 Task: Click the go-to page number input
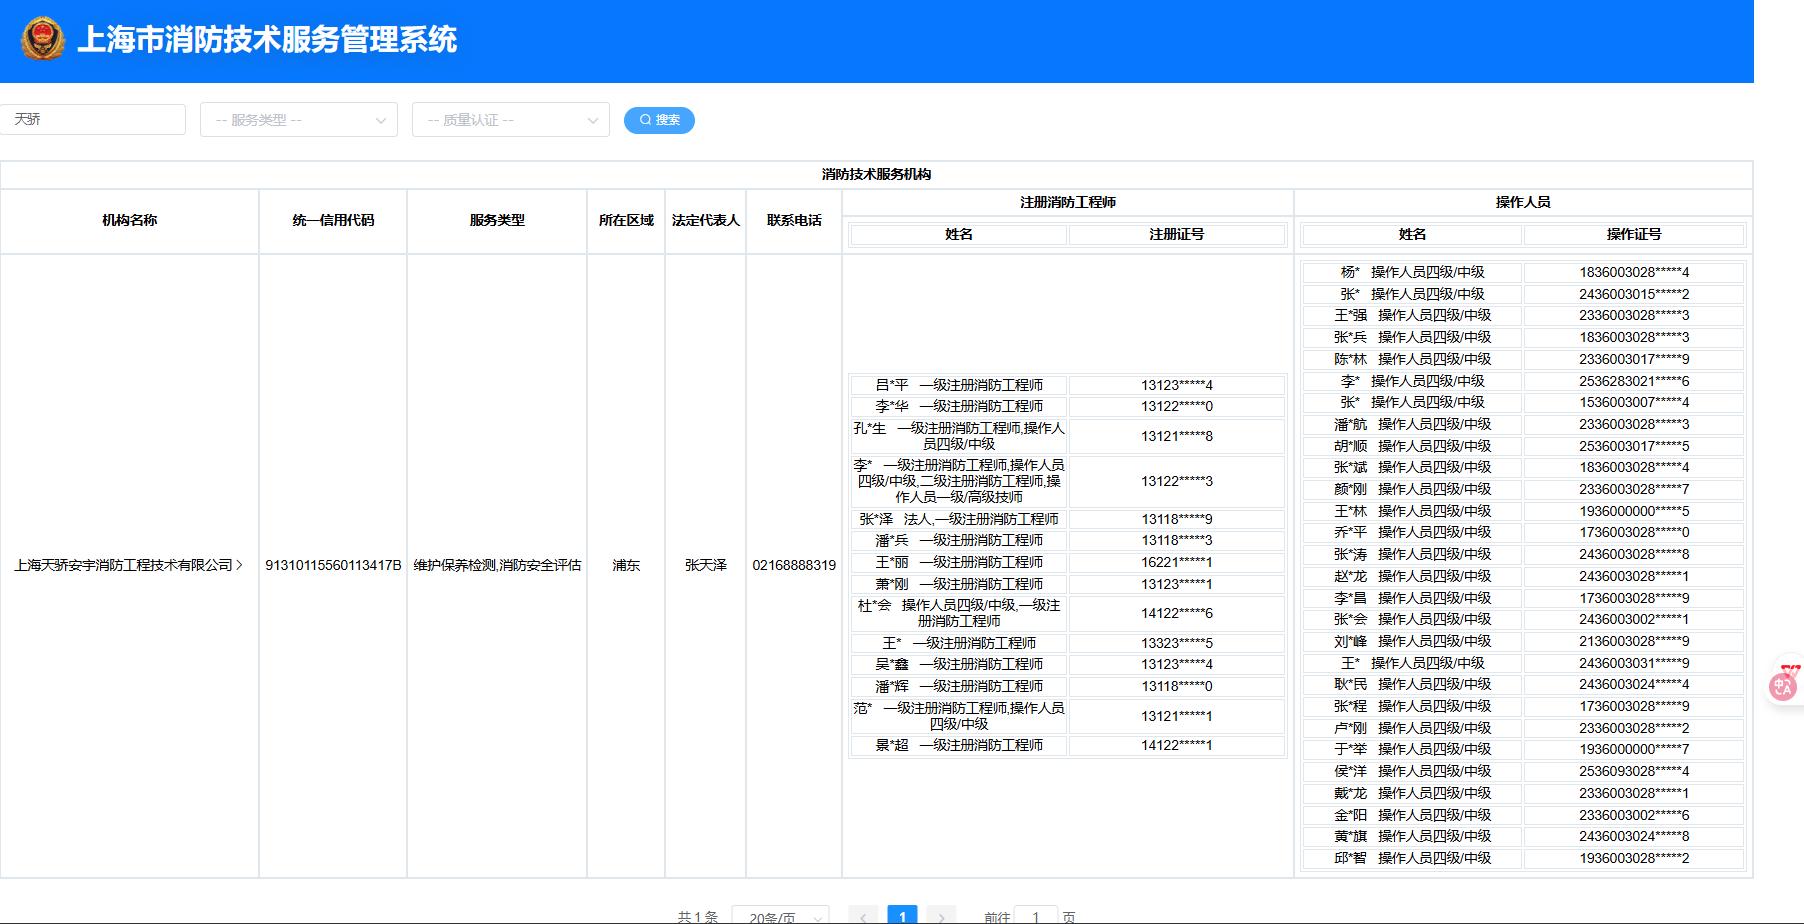(x=1035, y=916)
